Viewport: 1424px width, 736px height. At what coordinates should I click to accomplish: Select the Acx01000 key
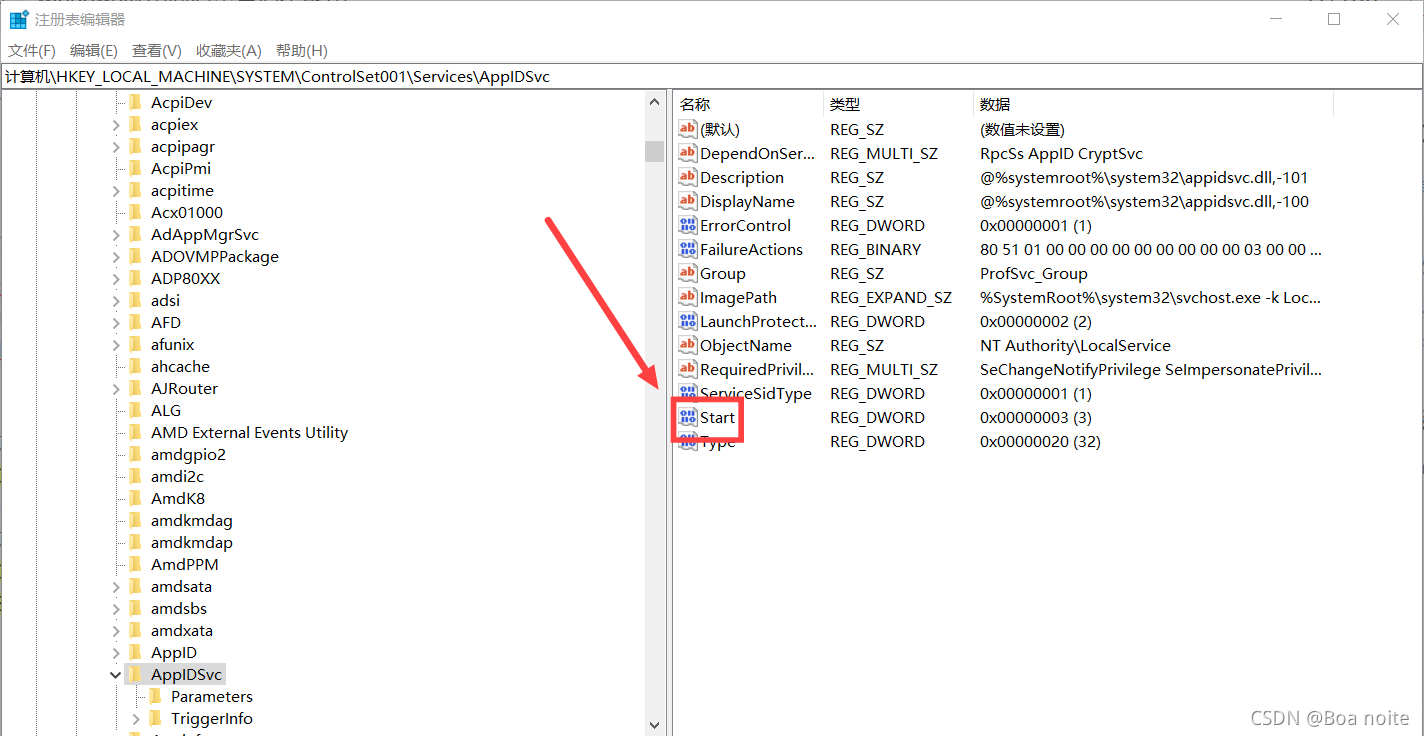click(187, 212)
